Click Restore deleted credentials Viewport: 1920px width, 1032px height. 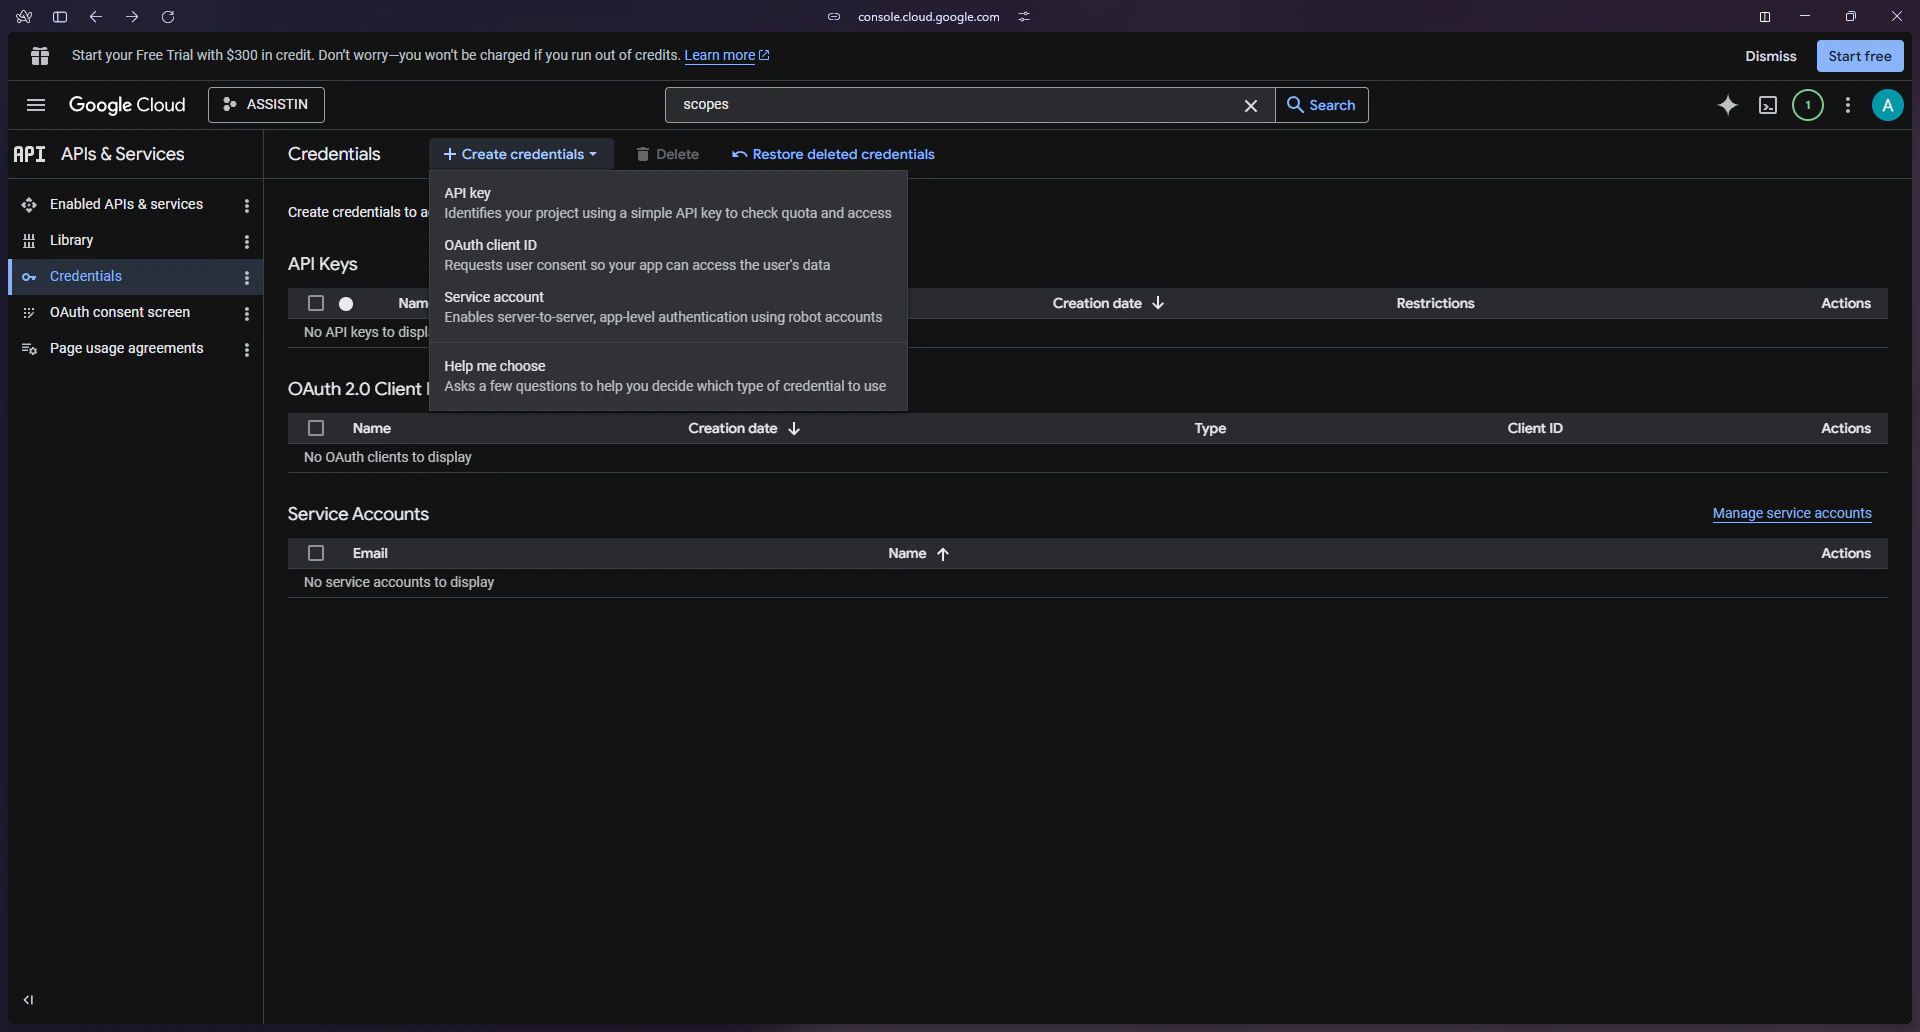coord(834,154)
